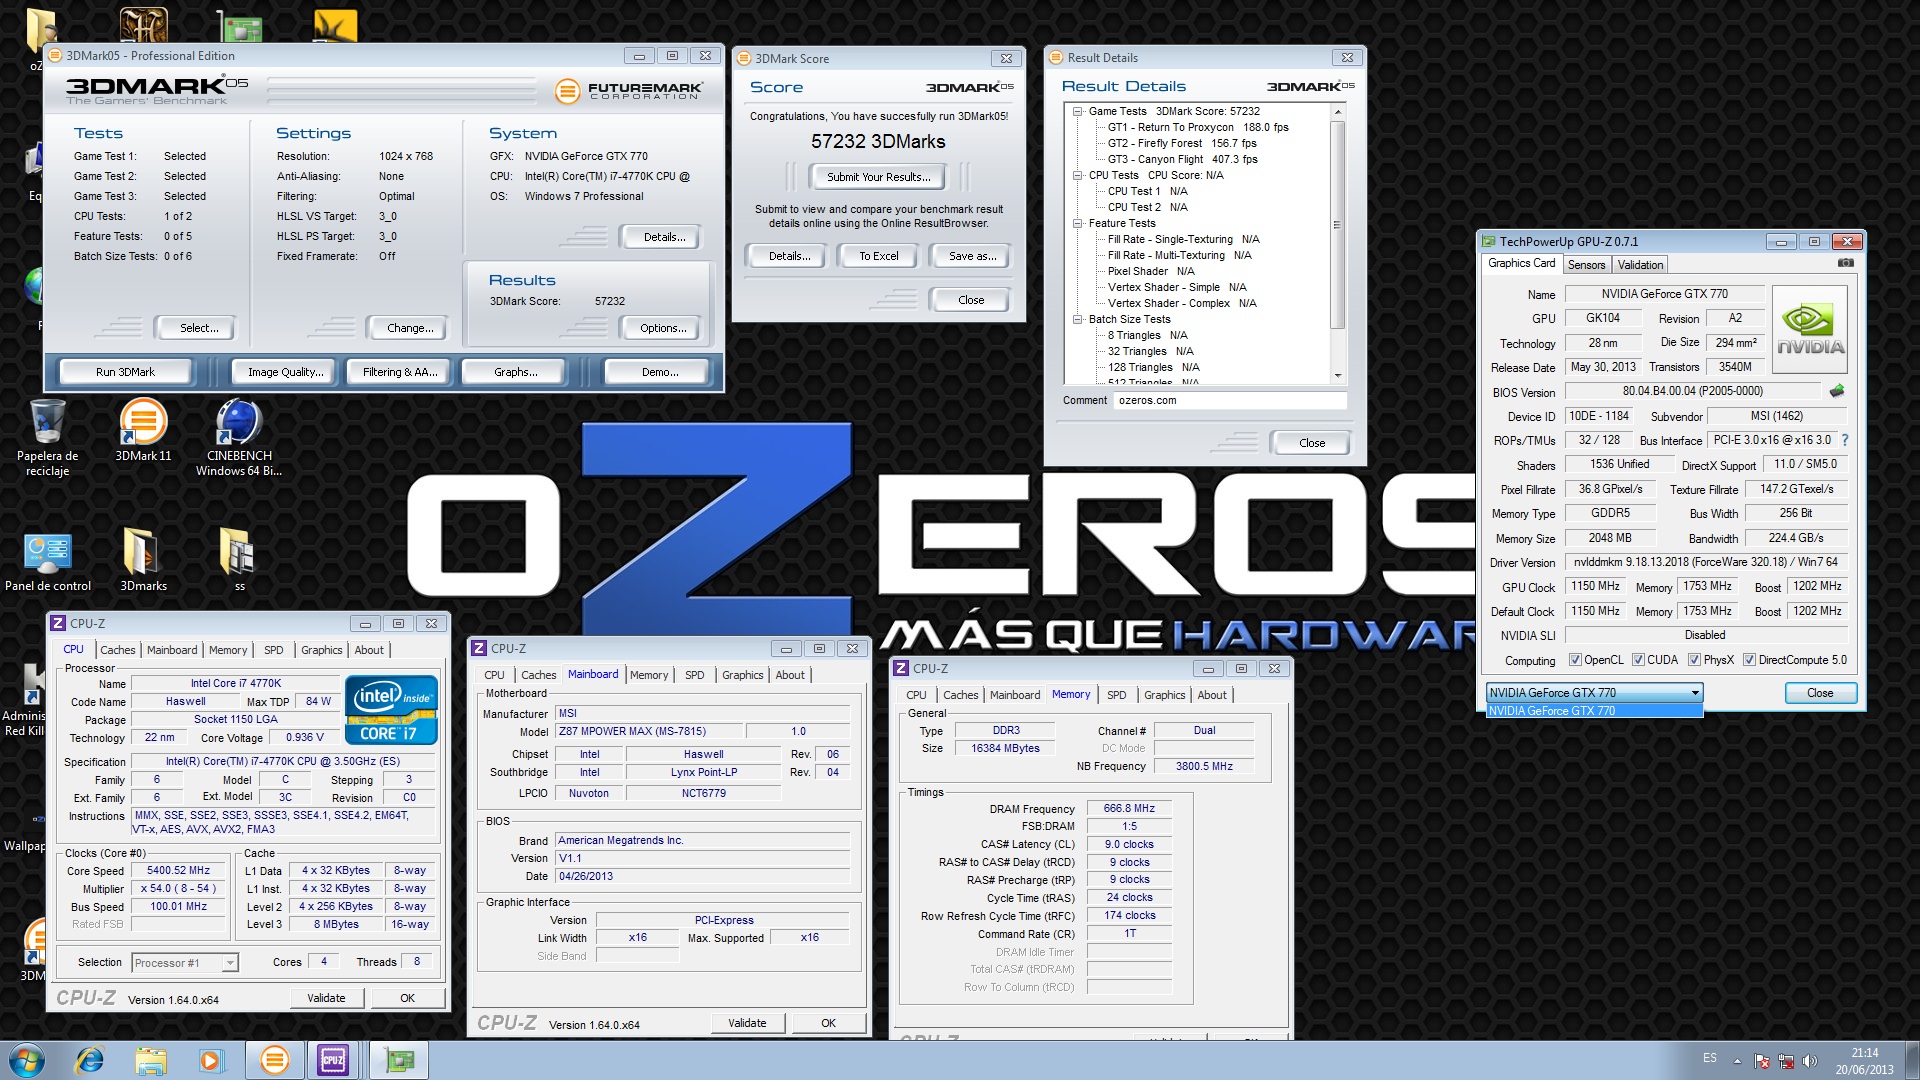Viewport: 1920px width, 1080px height.
Task: Collapse the Game Tests tree node
Action: 1078,112
